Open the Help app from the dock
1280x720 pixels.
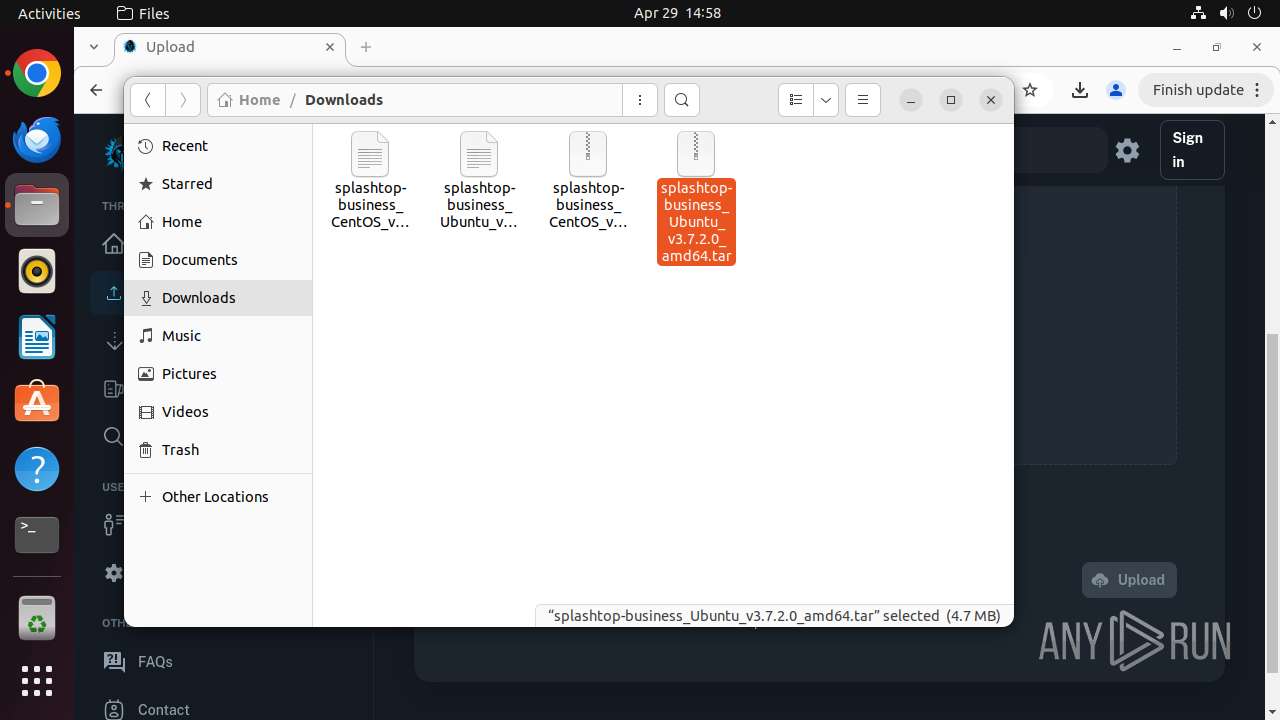[37, 469]
